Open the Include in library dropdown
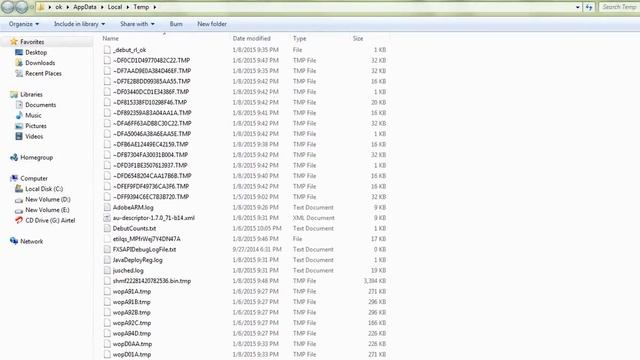640x360 pixels. point(79,24)
